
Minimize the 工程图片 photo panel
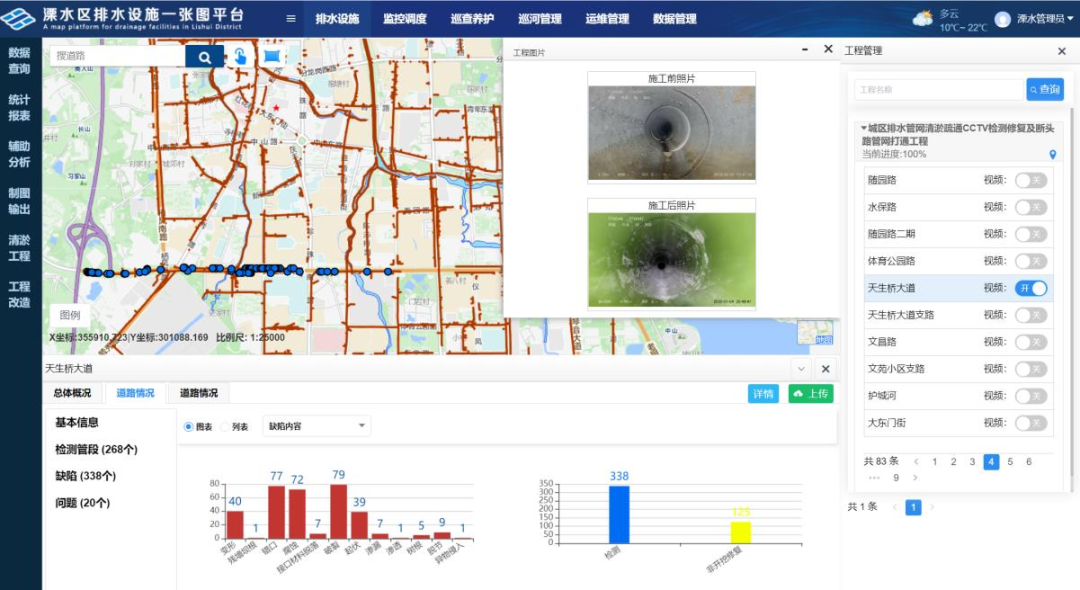pos(804,50)
